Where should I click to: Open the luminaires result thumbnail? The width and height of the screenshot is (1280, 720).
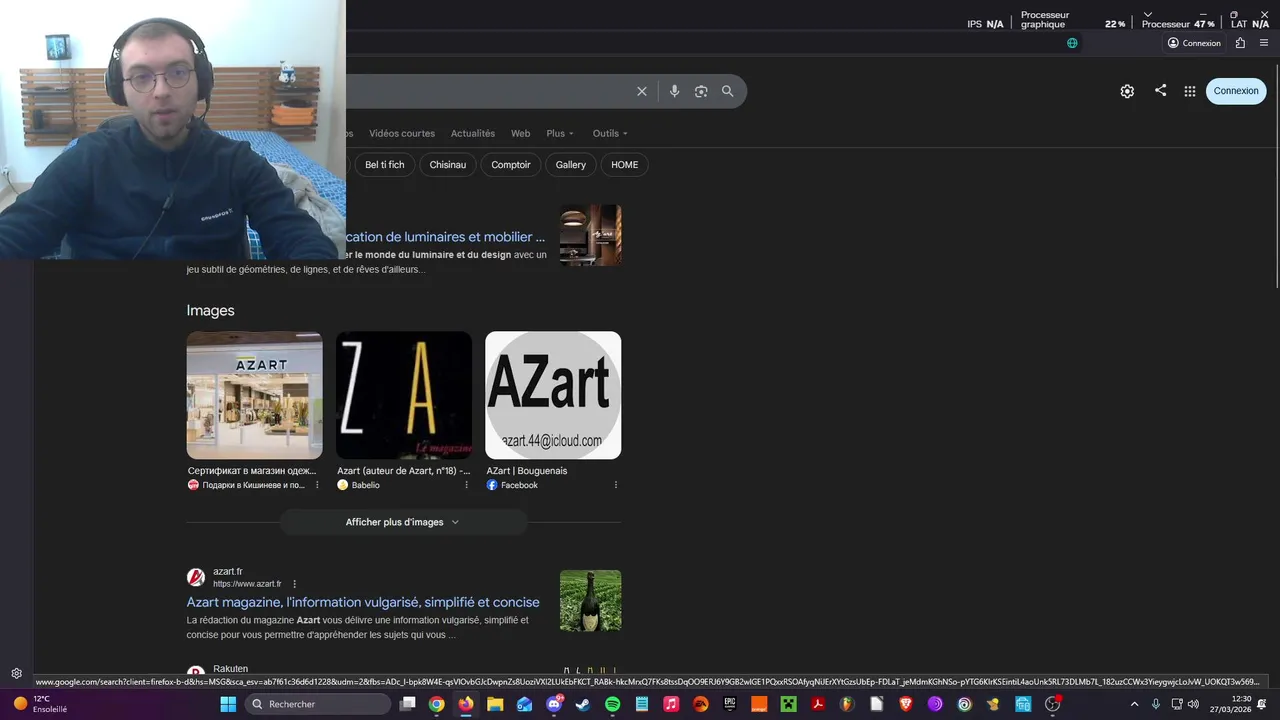coord(590,235)
